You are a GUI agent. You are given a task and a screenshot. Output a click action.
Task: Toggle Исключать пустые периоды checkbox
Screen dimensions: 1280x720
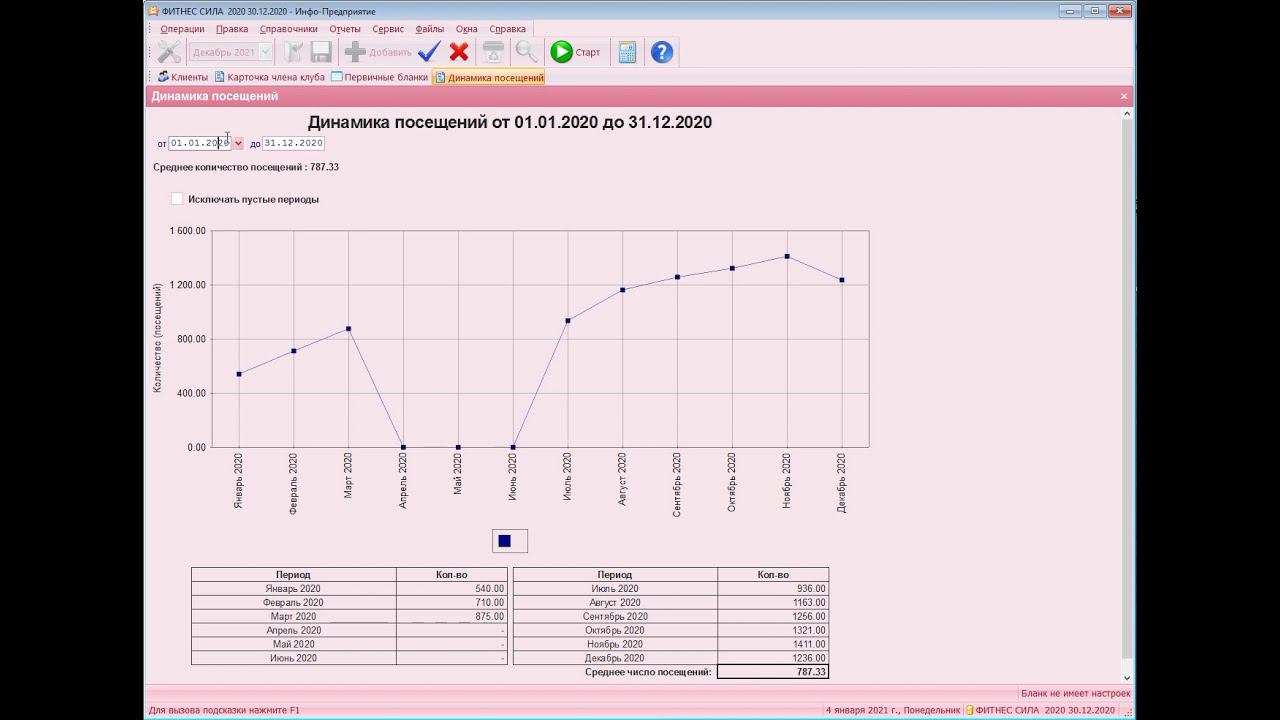177,199
